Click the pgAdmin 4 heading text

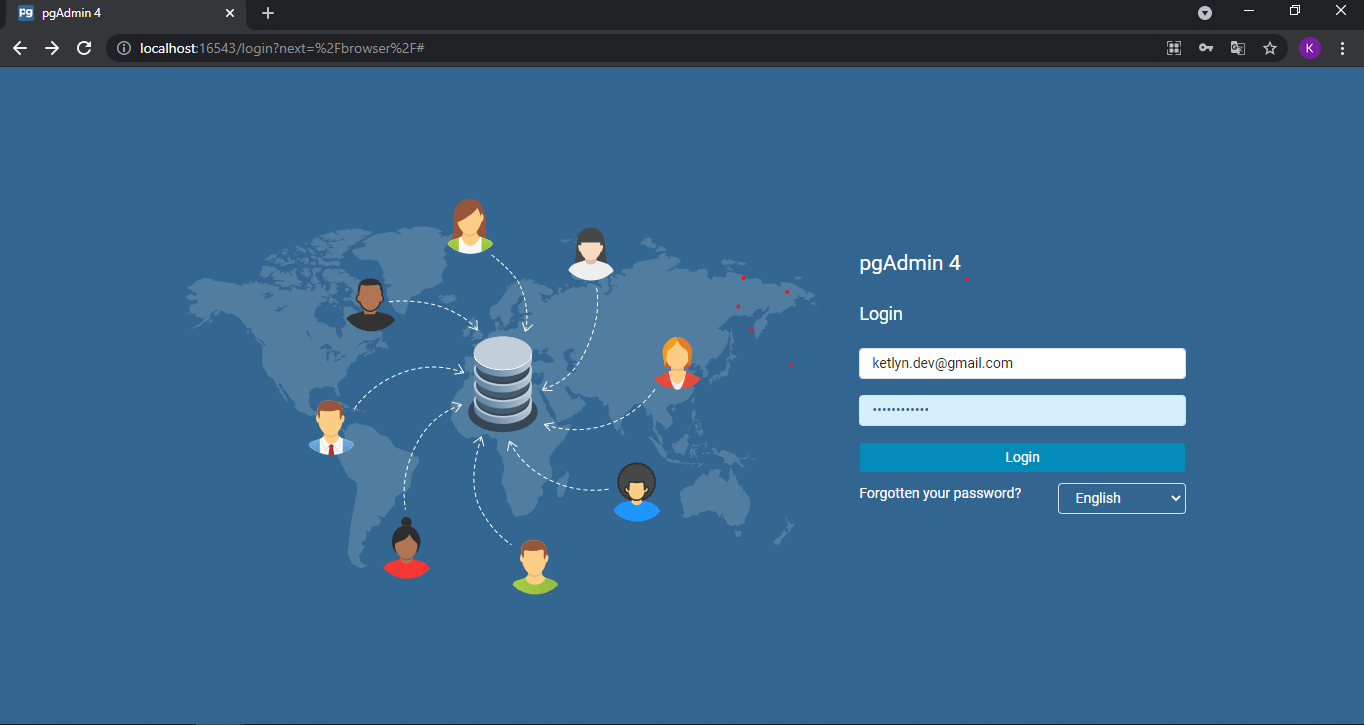(910, 263)
